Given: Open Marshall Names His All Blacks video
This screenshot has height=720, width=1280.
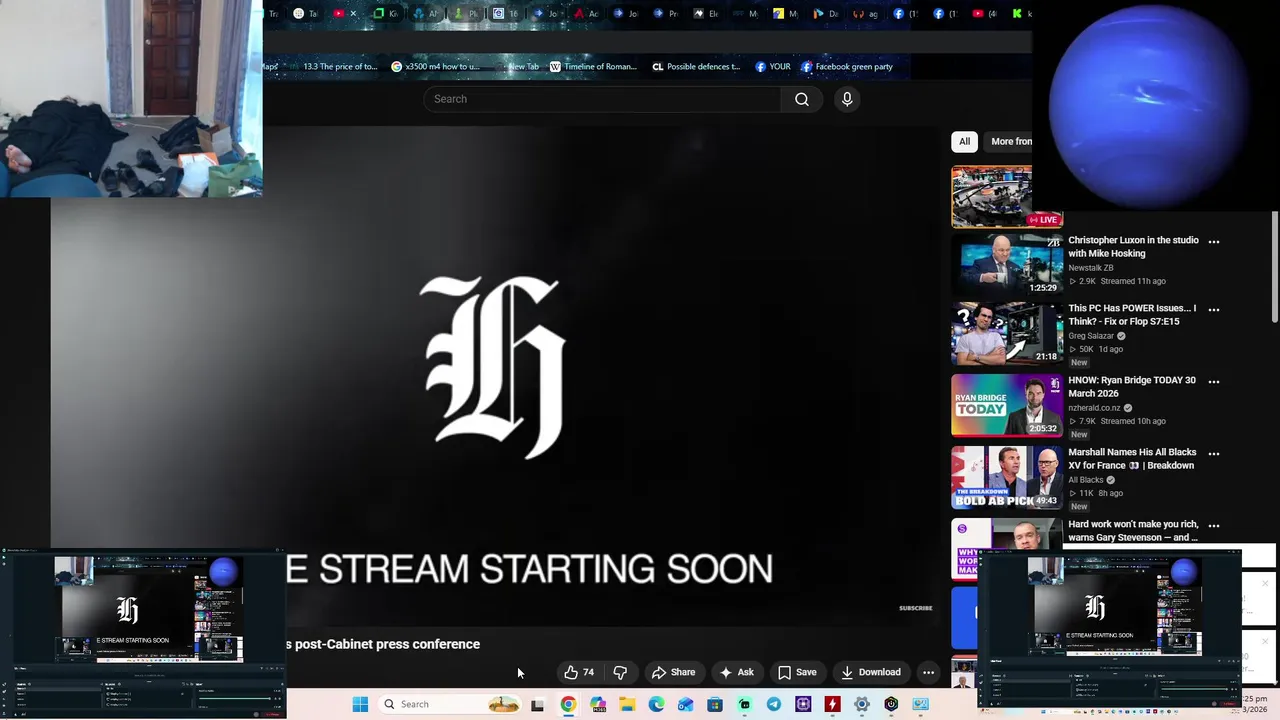Looking at the screenshot, I should 1132,459.
